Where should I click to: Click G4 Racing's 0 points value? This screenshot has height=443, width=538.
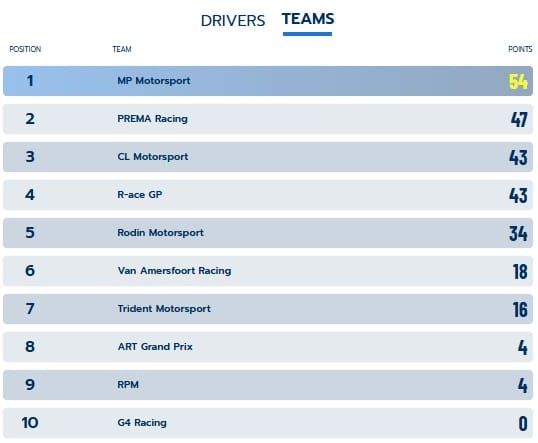click(x=523, y=423)
